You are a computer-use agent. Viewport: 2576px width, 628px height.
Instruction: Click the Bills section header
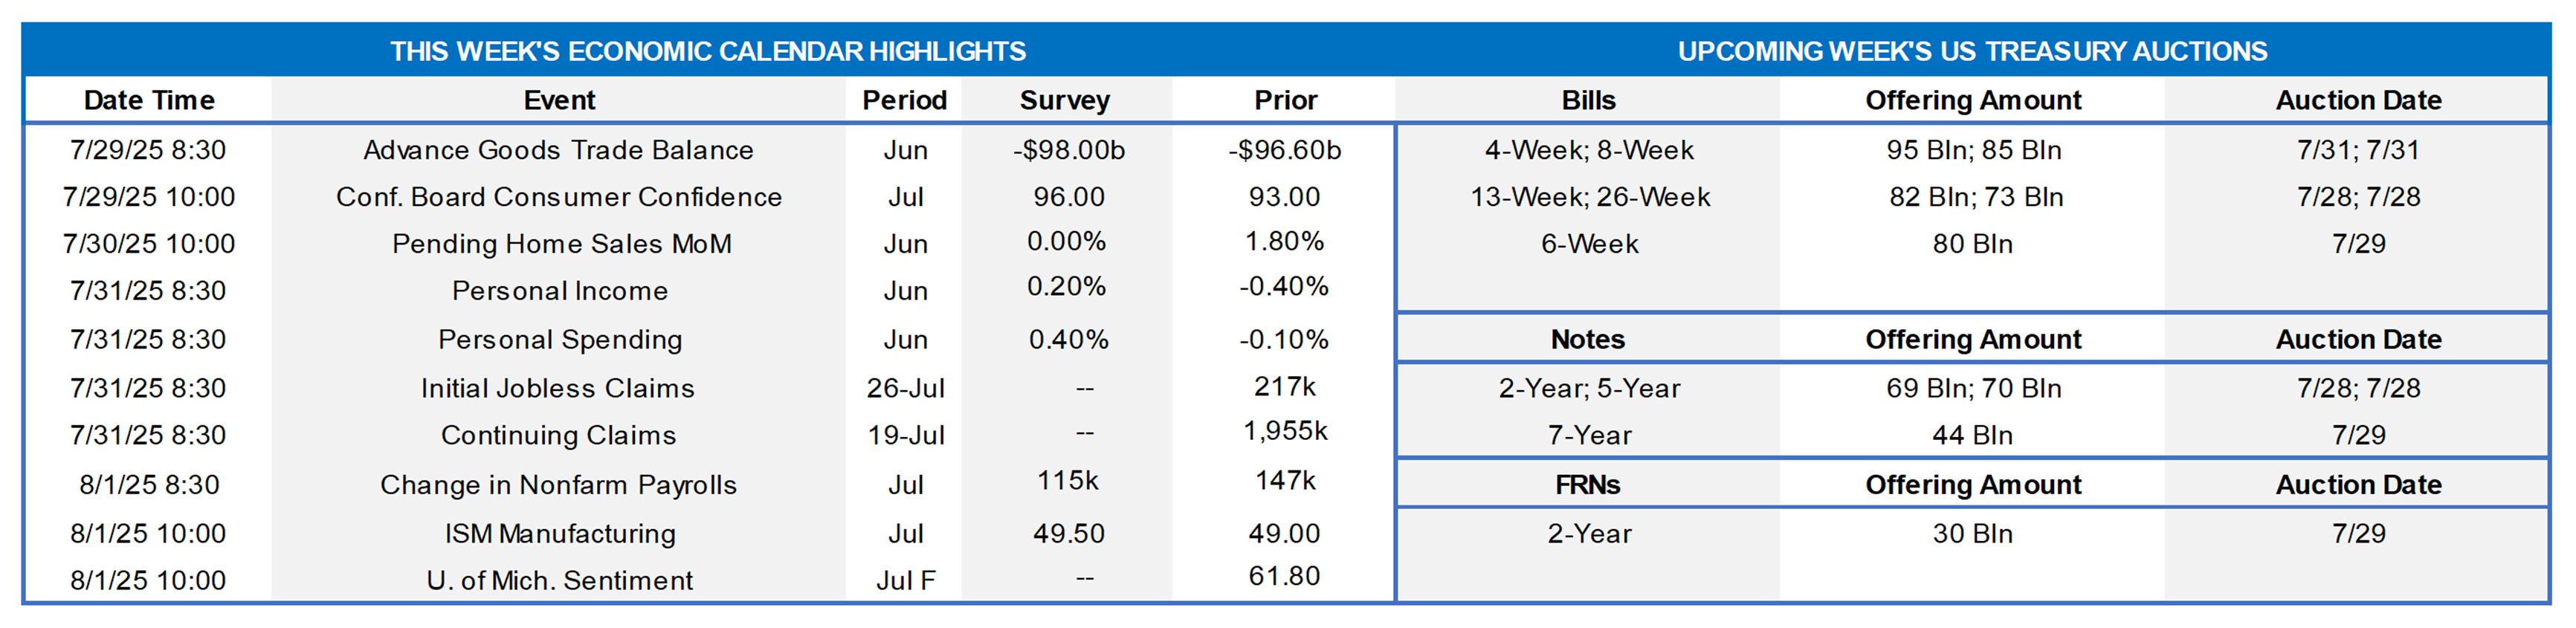1588,100
